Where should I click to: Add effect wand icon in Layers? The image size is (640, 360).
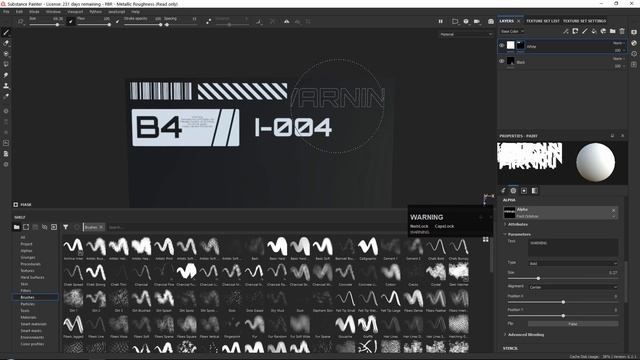coord(566,31)
